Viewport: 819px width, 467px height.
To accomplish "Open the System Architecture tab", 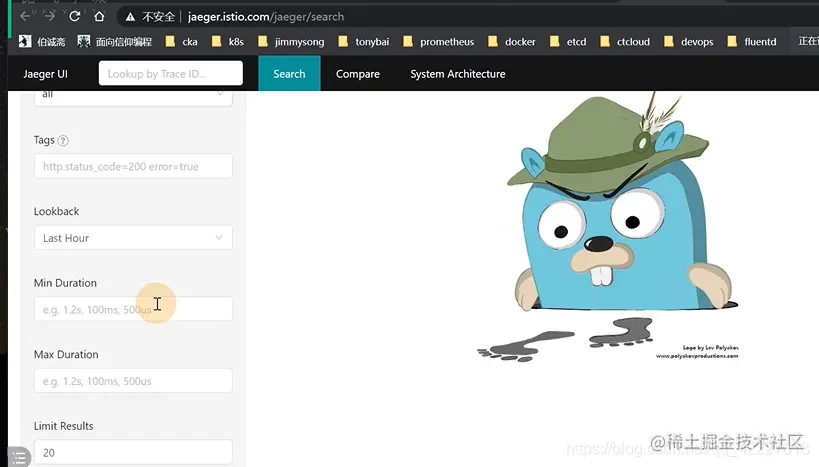I will click(x=458, y=74).
